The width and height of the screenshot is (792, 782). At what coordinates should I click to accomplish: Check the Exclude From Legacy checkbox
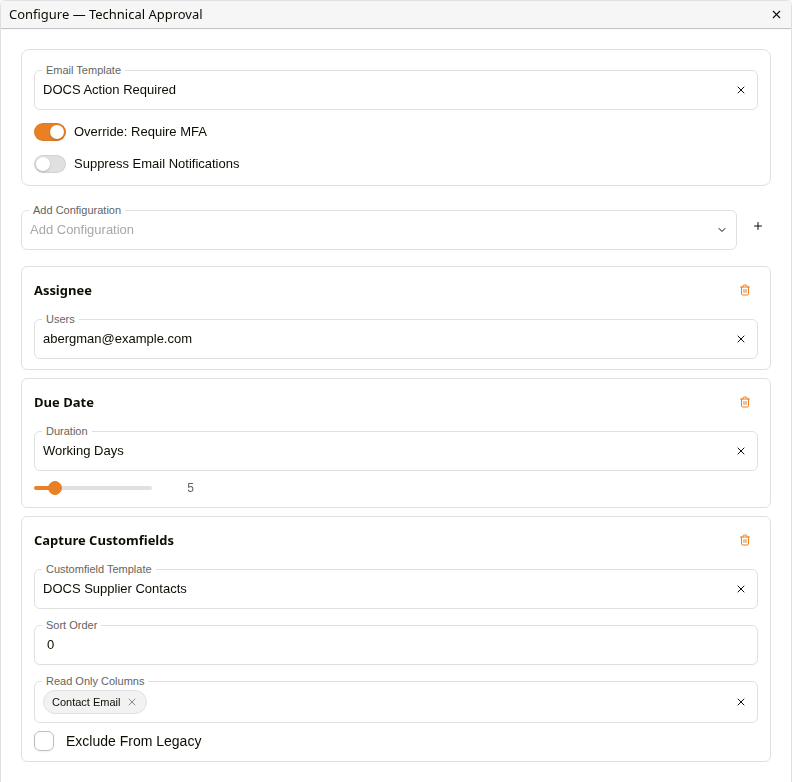44,741
